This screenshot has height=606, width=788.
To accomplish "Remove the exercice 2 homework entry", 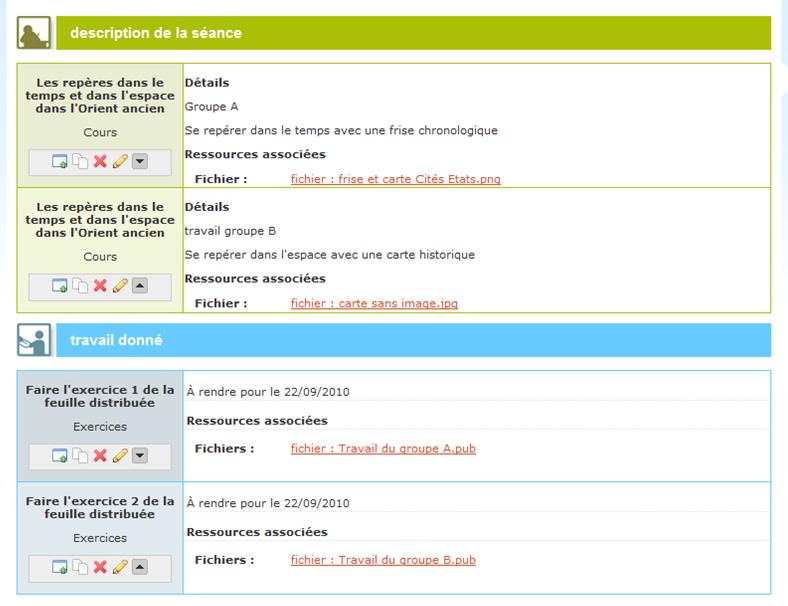I will pos(100,567).
